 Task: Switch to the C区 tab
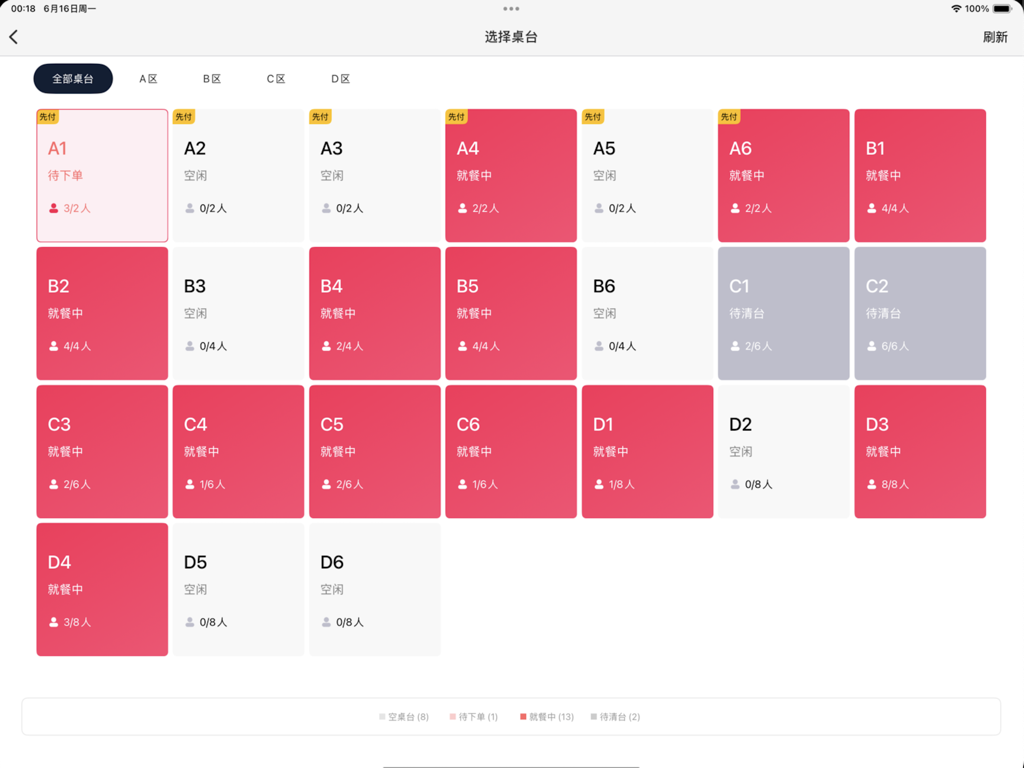[275, 78]
